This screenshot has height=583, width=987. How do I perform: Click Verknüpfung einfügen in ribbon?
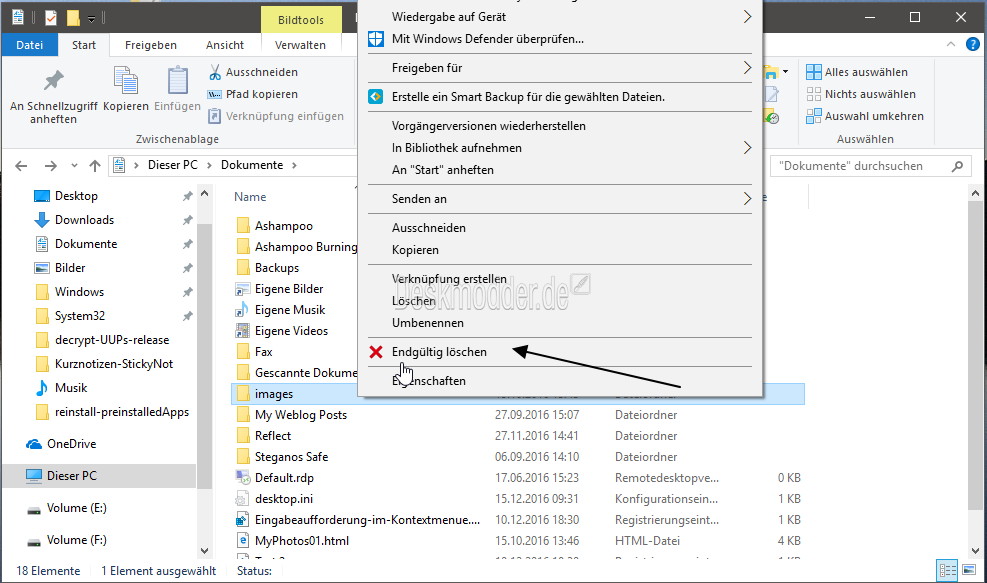276,116
